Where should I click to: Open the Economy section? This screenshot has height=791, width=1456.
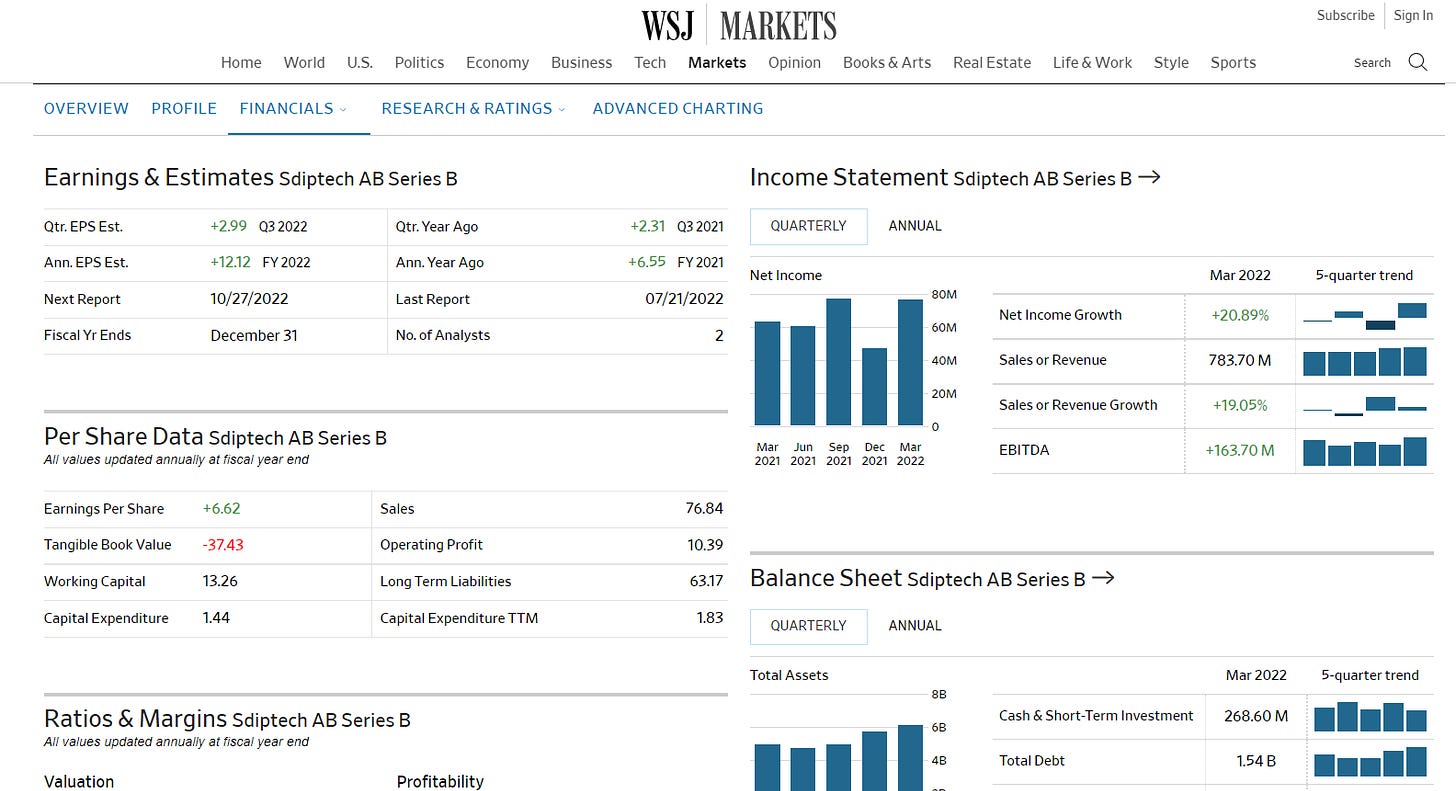(x=497, y=62)
